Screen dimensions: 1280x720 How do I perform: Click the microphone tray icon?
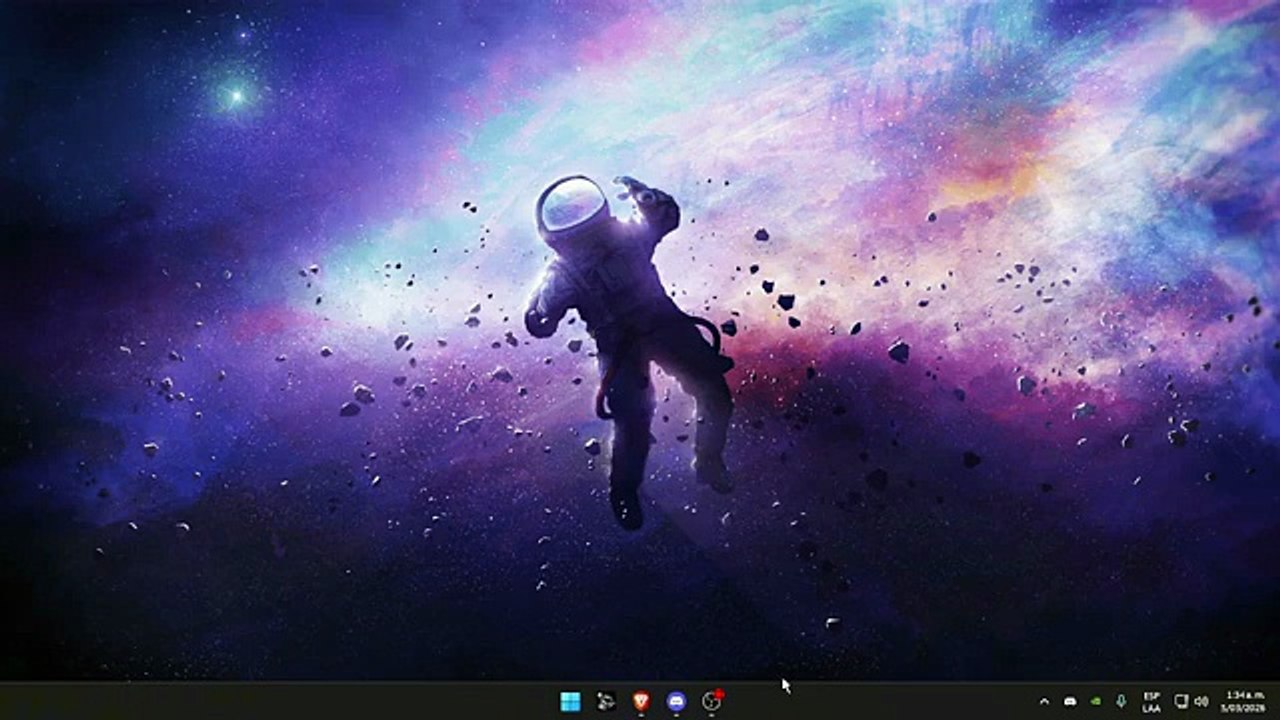pos(1121,701)
